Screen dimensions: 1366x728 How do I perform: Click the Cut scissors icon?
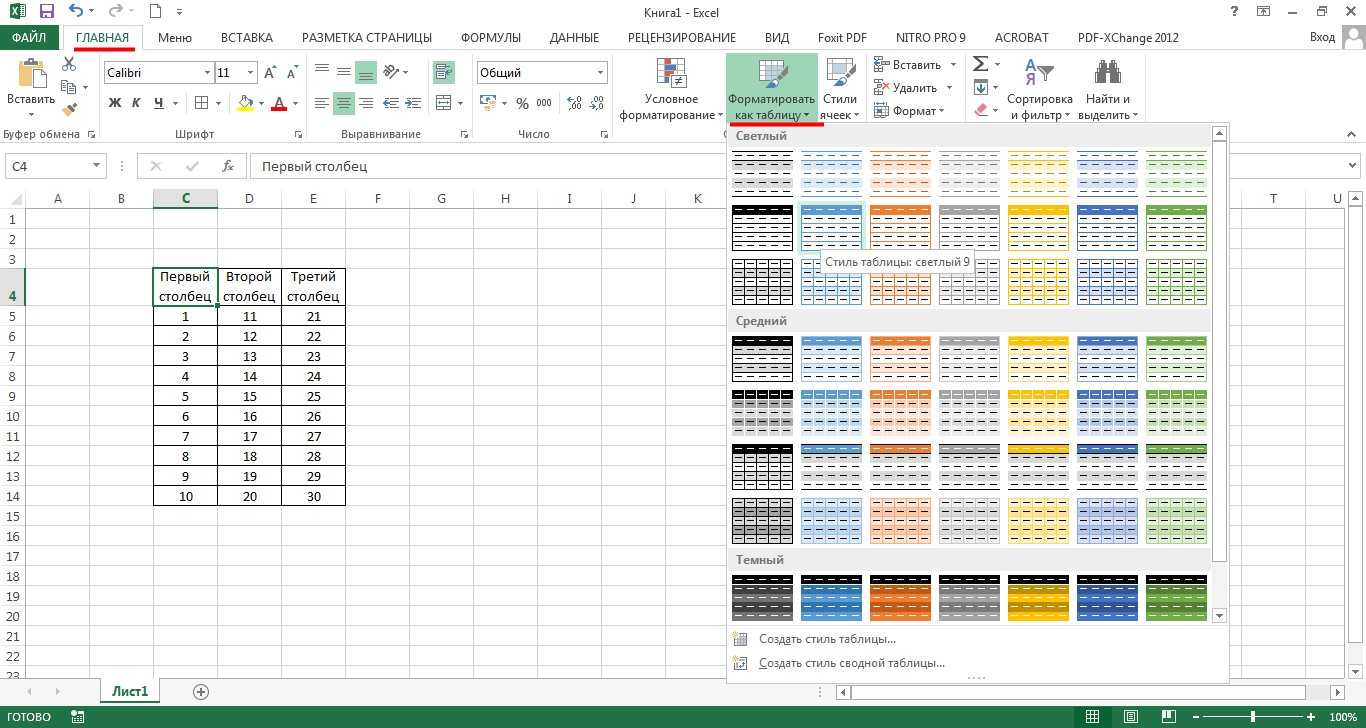(x=69, y=64)
